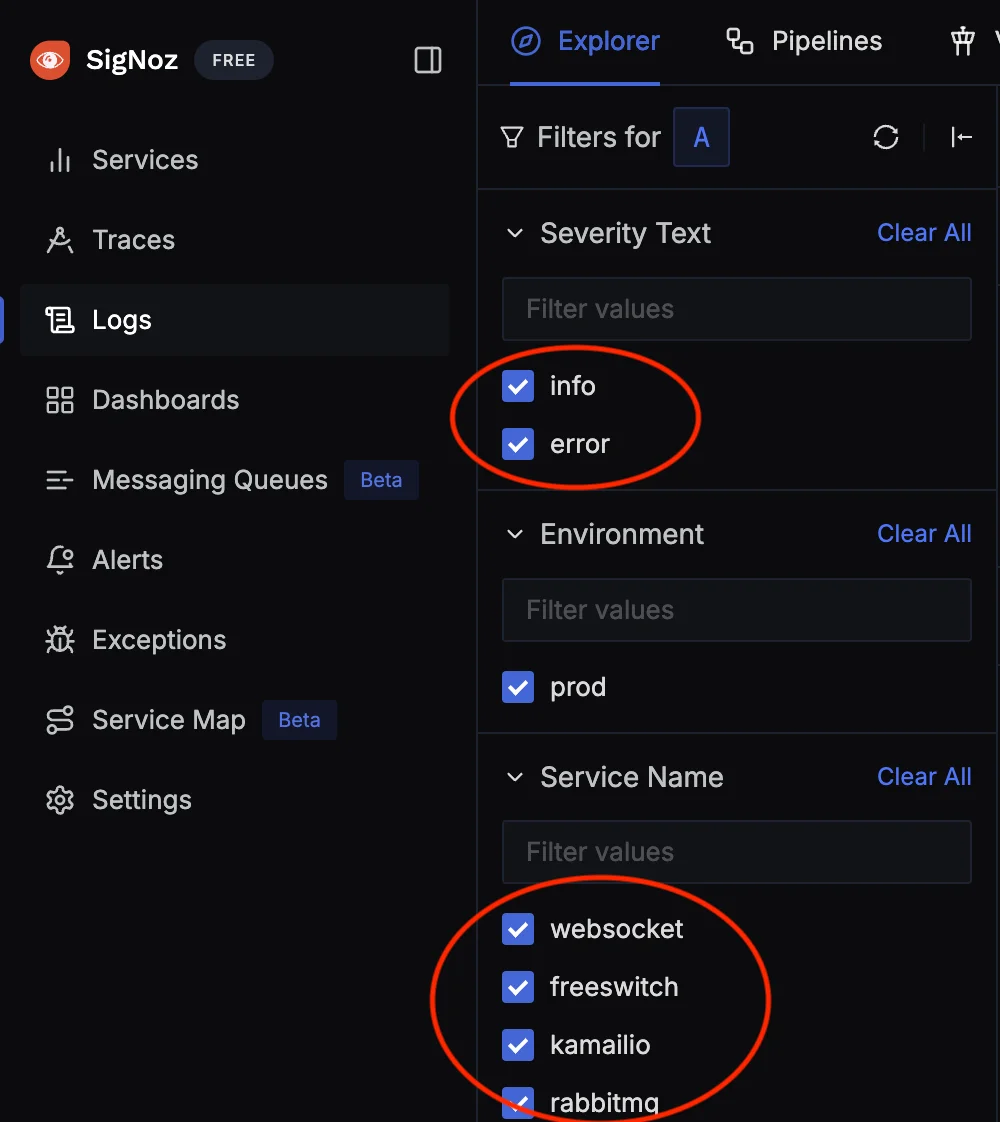
Task: Uncheck the freeswitch service checkbox
Action: pyautogui.click(x=518, y=987)
